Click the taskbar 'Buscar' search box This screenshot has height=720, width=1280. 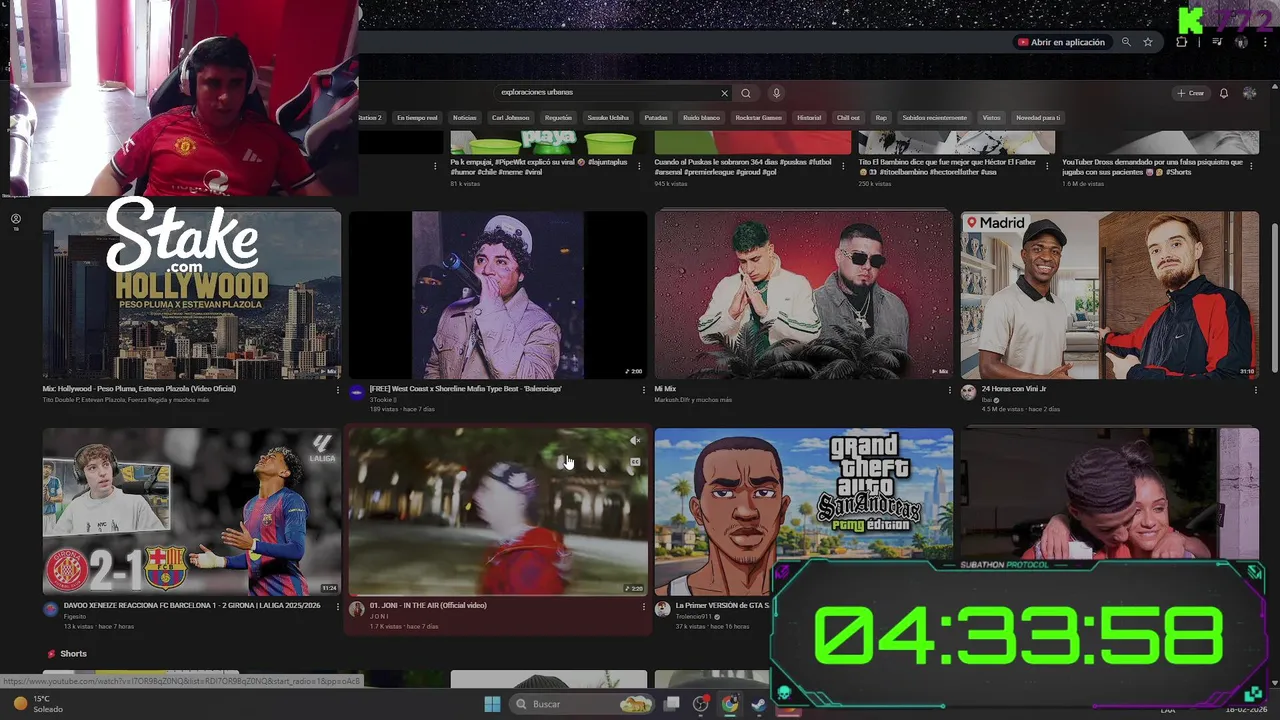(x=582, y=704)
